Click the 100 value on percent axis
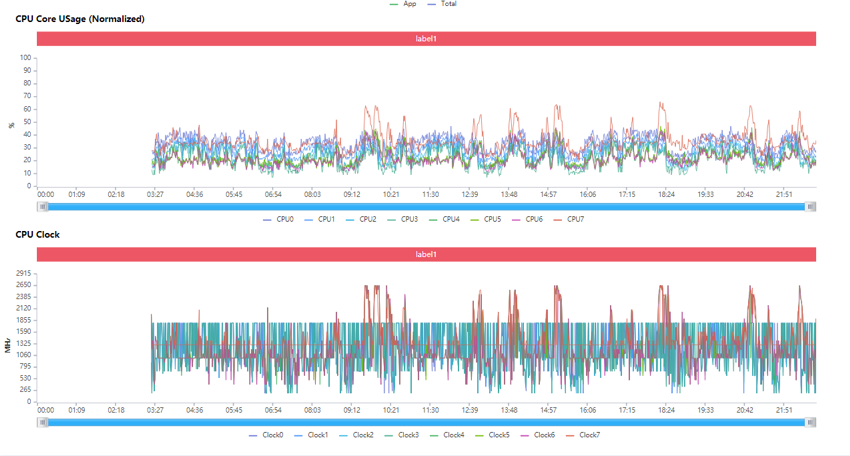 pos(25,57)
